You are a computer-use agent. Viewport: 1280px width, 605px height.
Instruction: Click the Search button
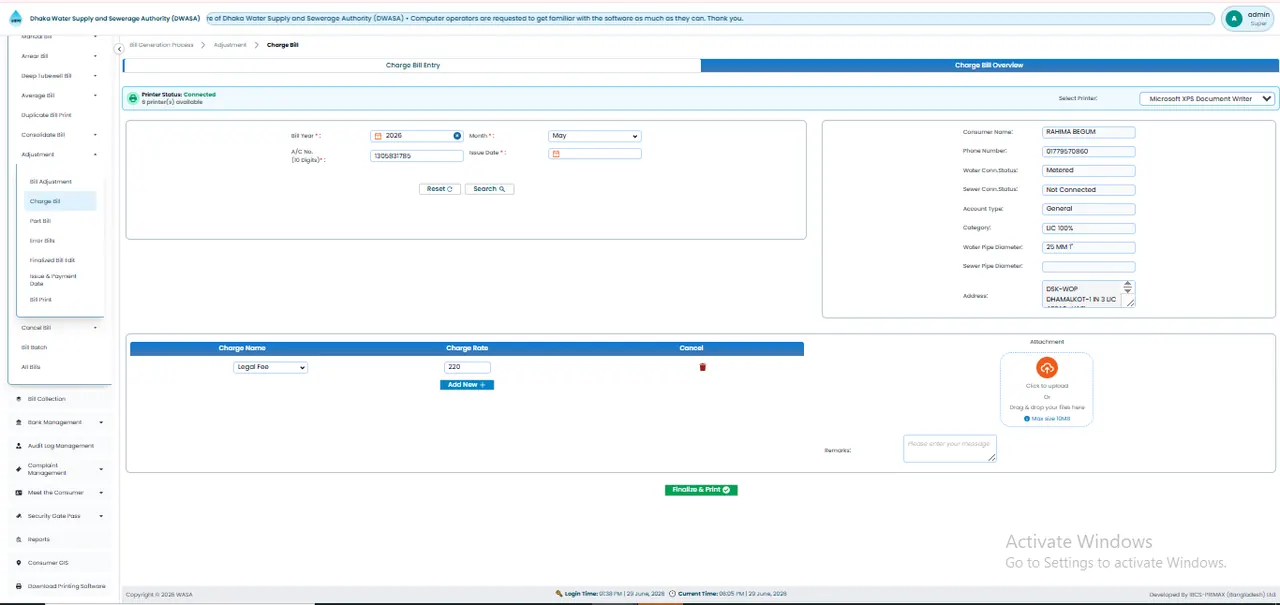click(x=489, y=188)
